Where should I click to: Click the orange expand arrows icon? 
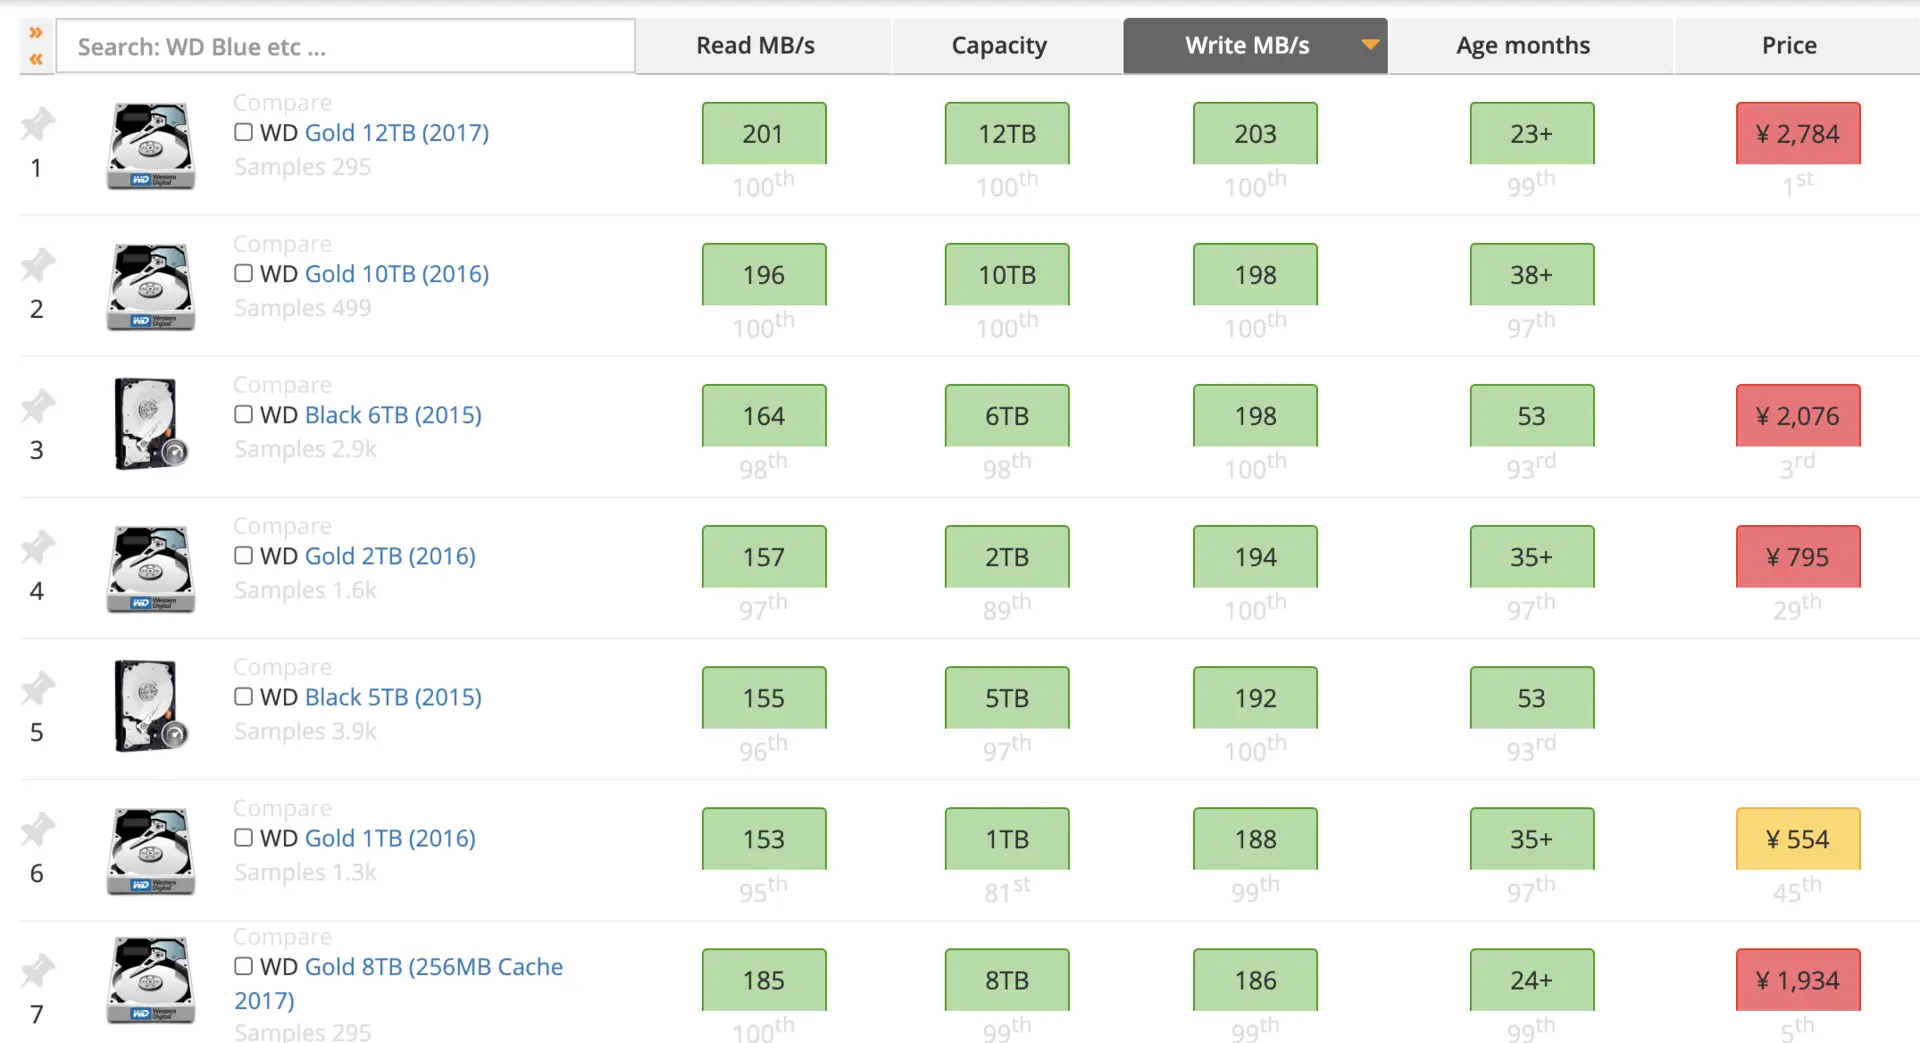tap(36, 33)
